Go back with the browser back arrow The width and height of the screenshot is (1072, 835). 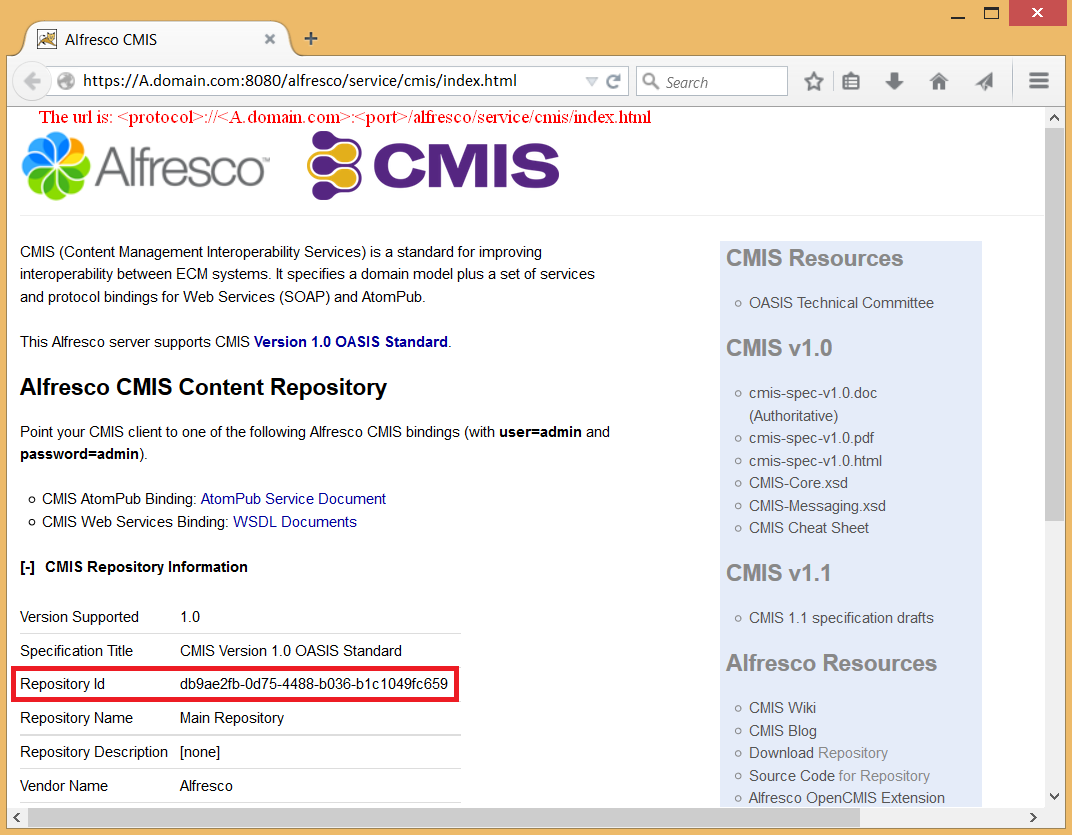pyautogui.click(x=32, y=81)
